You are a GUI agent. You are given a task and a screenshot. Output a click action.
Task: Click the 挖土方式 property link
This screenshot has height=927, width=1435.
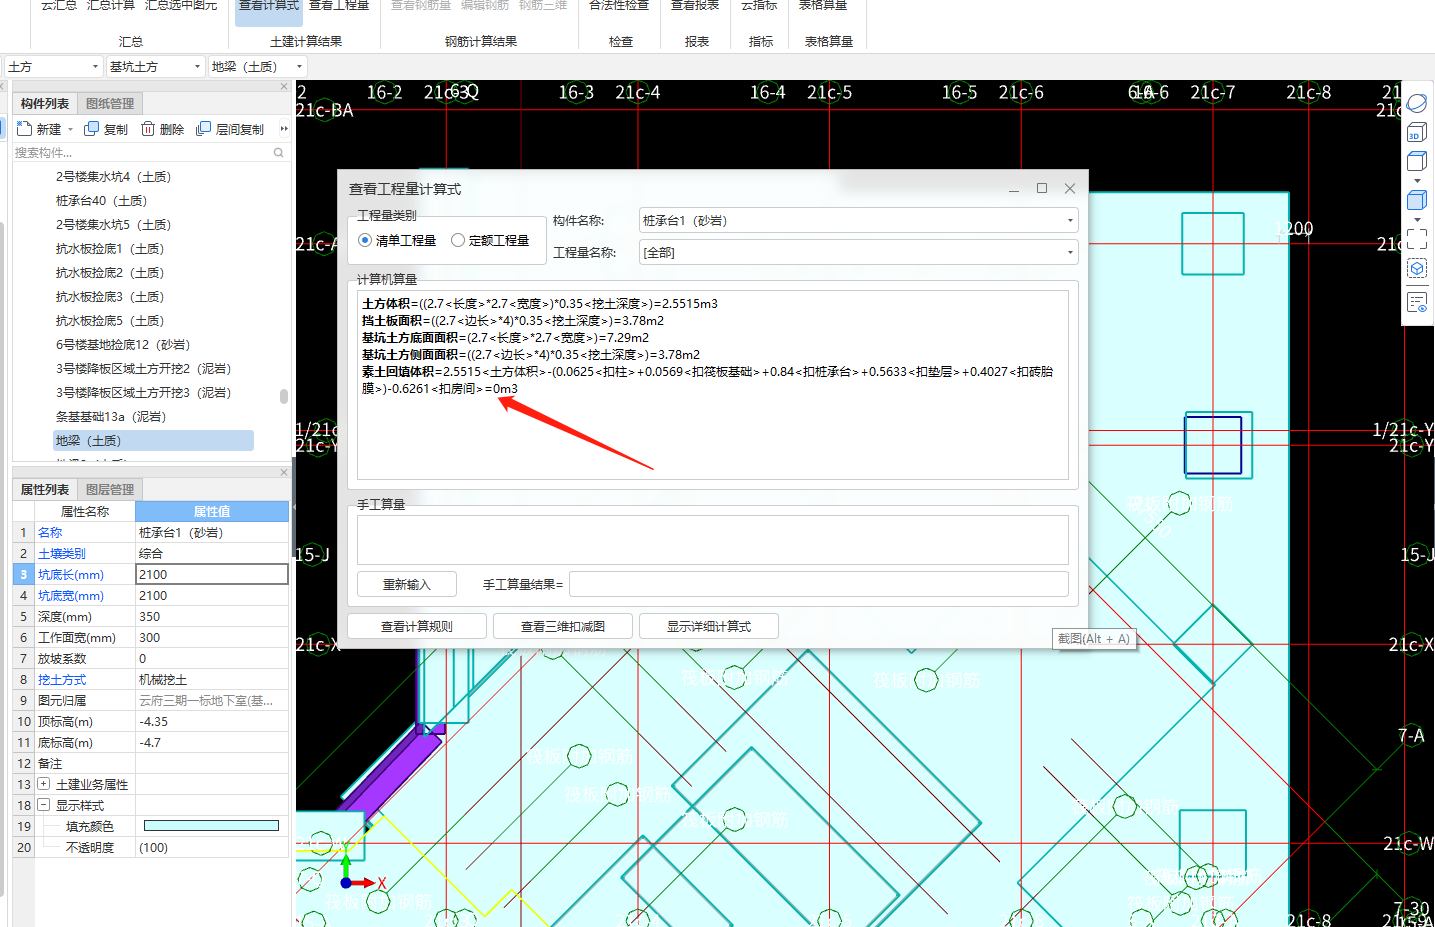pyautogui.click(x=62, y=680)
